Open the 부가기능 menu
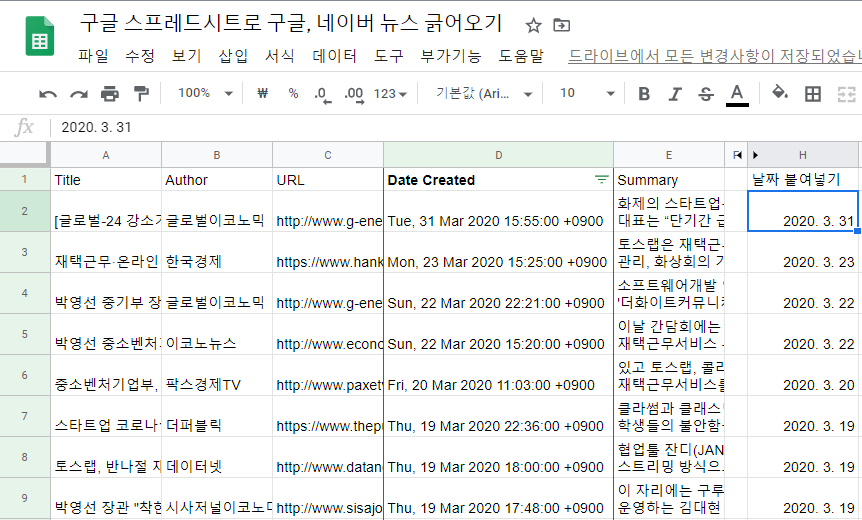The width and height of the screenshot is (862, 520). [x=451, y=56]
